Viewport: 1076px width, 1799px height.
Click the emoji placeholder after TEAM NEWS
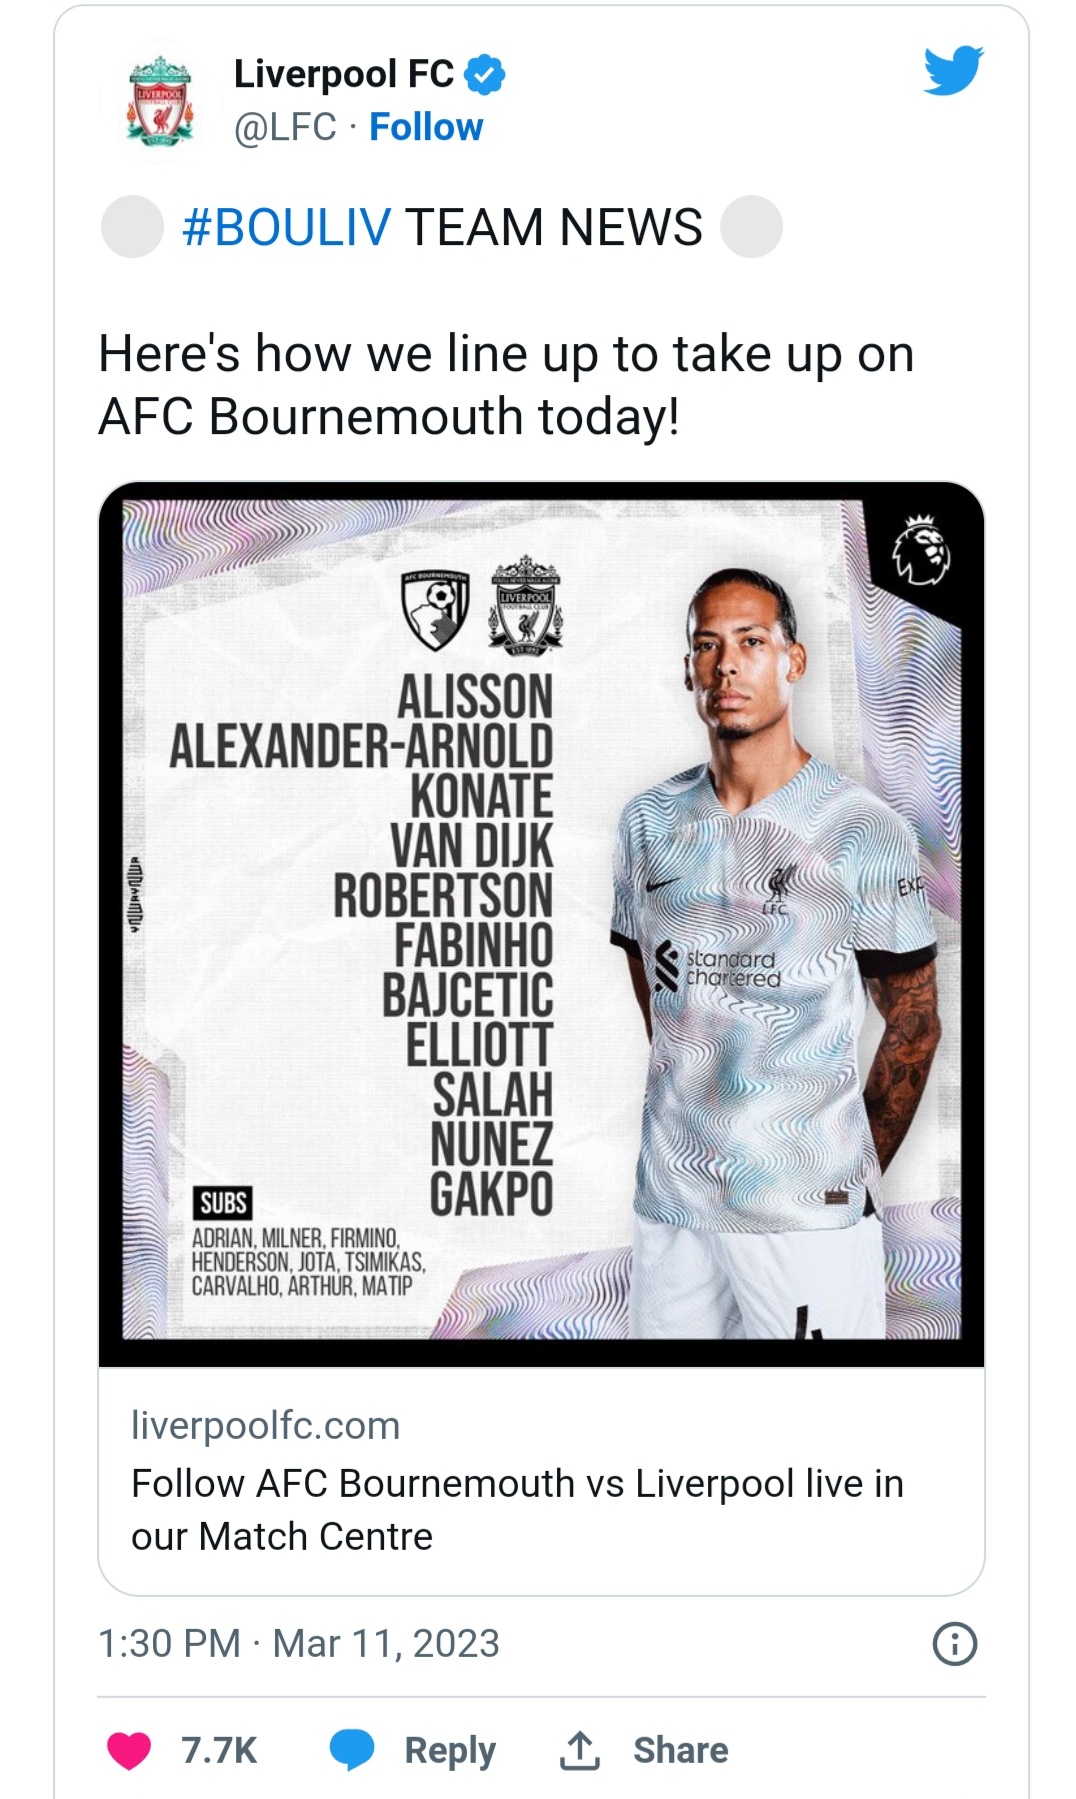point(751,227)
